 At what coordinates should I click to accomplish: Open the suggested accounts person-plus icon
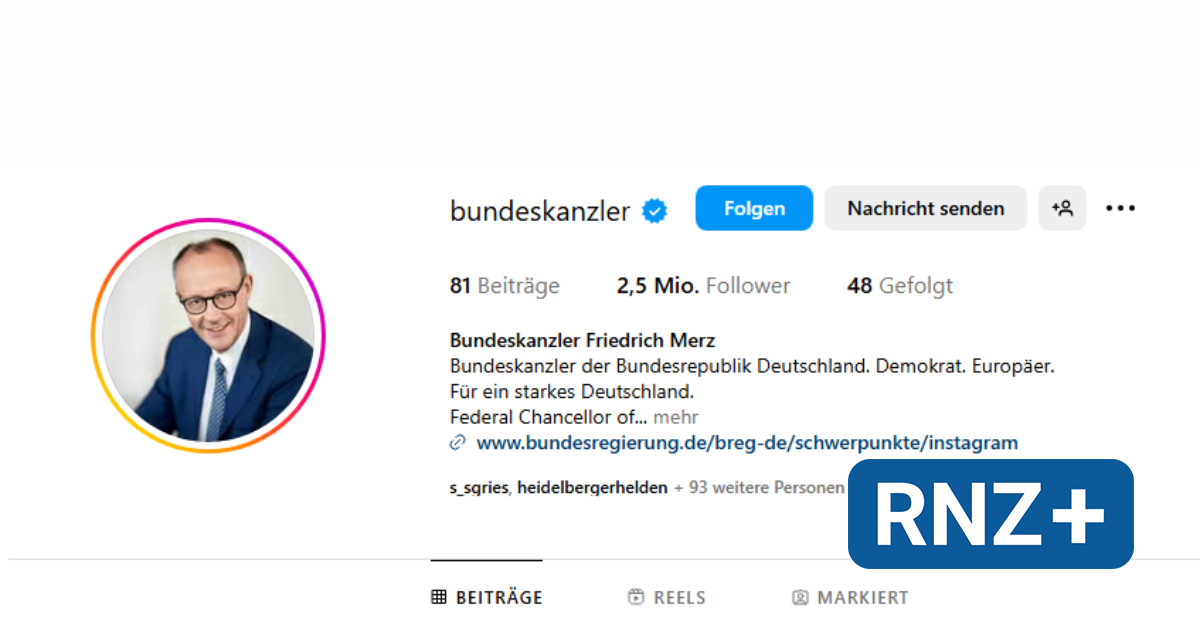click(x=1062, y=208)
